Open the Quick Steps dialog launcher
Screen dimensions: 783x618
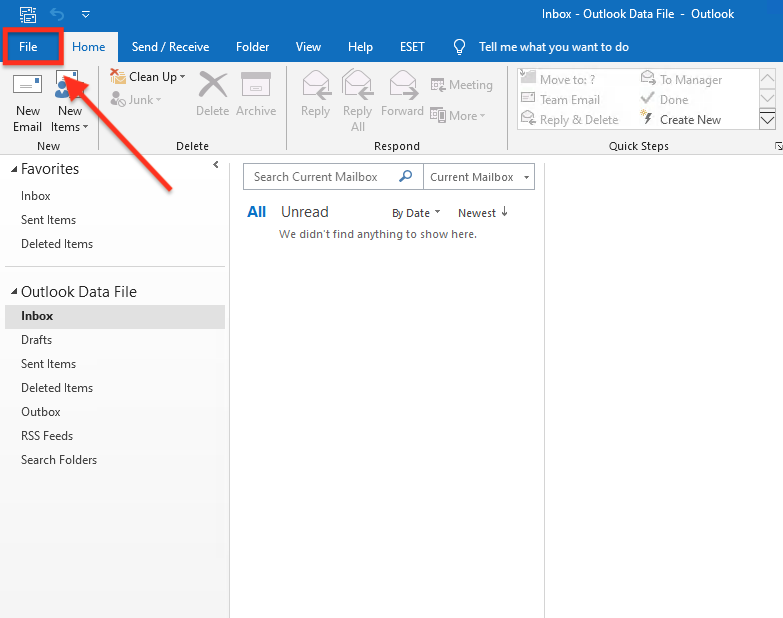click(x=779, y=146)
